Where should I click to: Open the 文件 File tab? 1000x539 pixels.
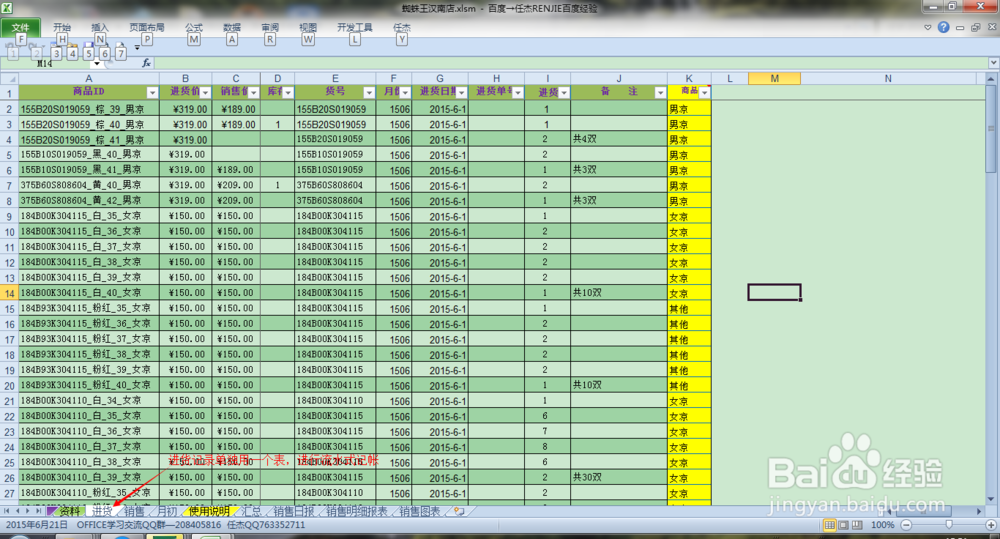pyautogui.click(x=20, y=27)
